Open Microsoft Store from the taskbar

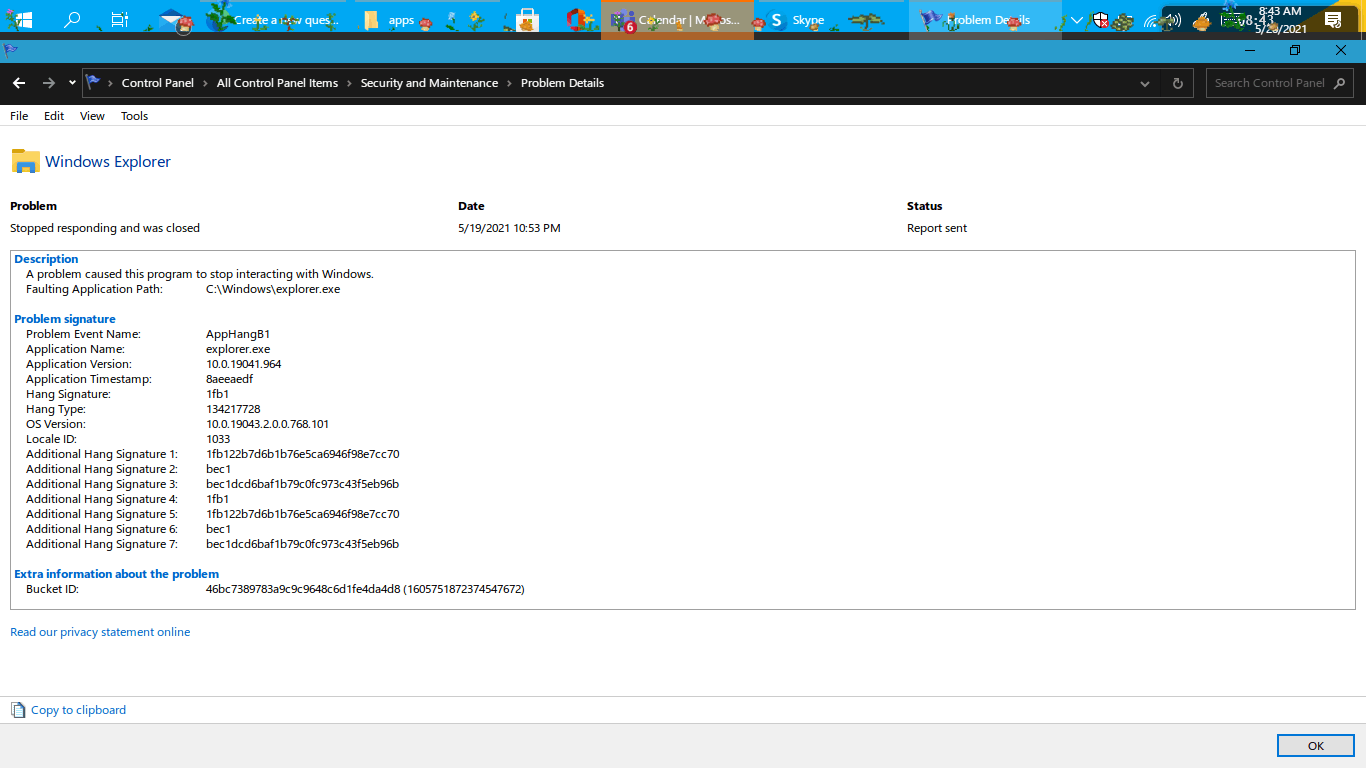[x=526, y=19]
